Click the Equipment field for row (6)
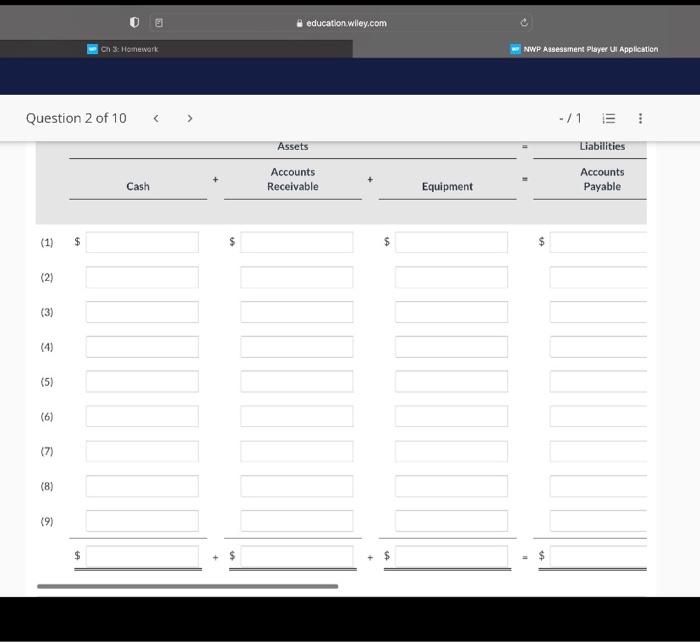Image resolution: width=700 pixels, height=642 pixels. point(451,417)
